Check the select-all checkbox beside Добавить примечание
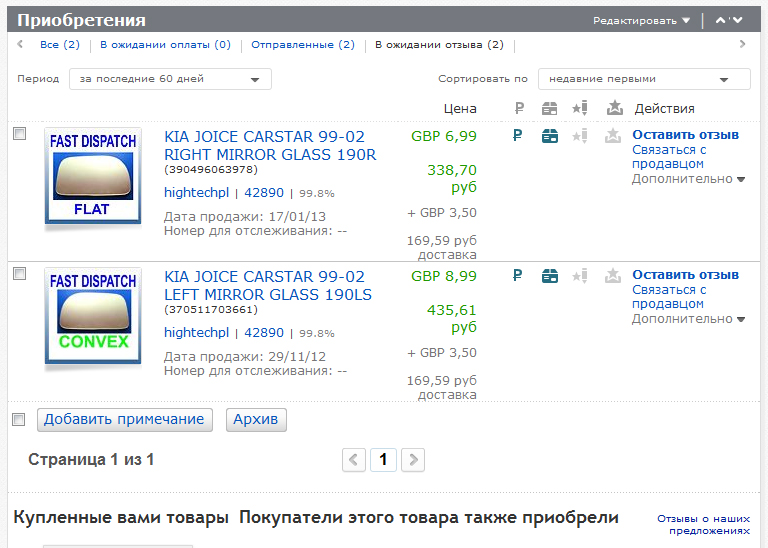Viewport: 768px width, 548px height. point(19,419)
